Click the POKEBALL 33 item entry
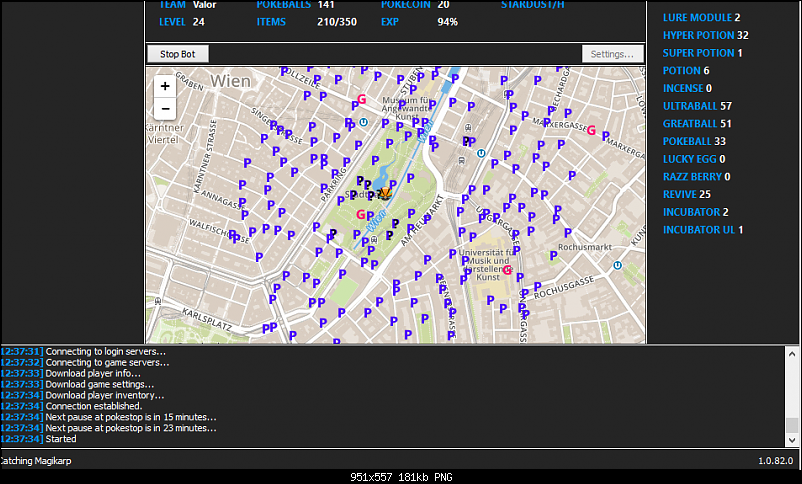Image resolution: width=802 pixels, height=484 pixels. (x=694, y=141)
